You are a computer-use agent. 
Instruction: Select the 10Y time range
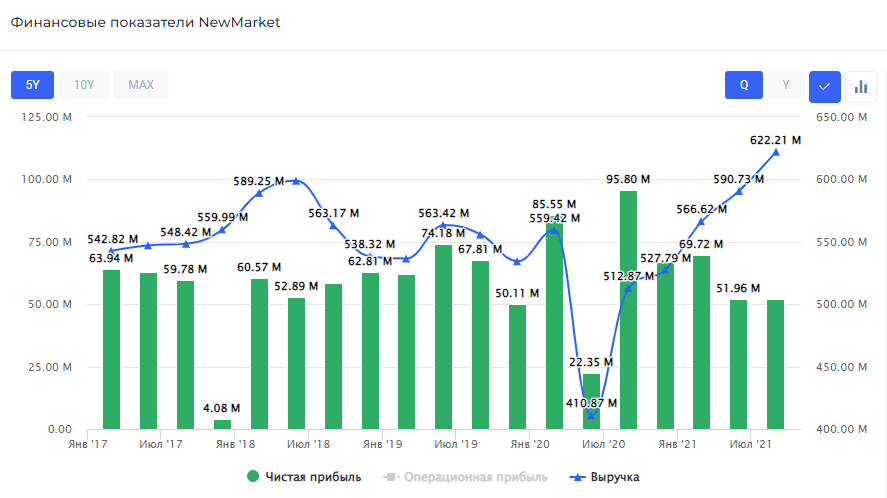(84, 85)
